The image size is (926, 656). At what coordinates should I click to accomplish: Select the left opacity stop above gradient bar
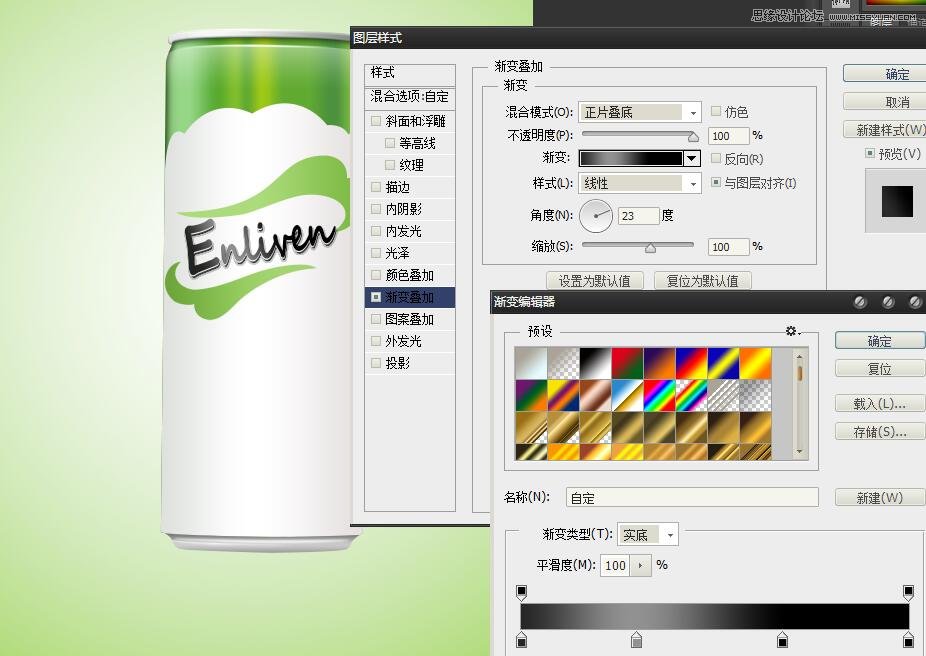point(521,592)
